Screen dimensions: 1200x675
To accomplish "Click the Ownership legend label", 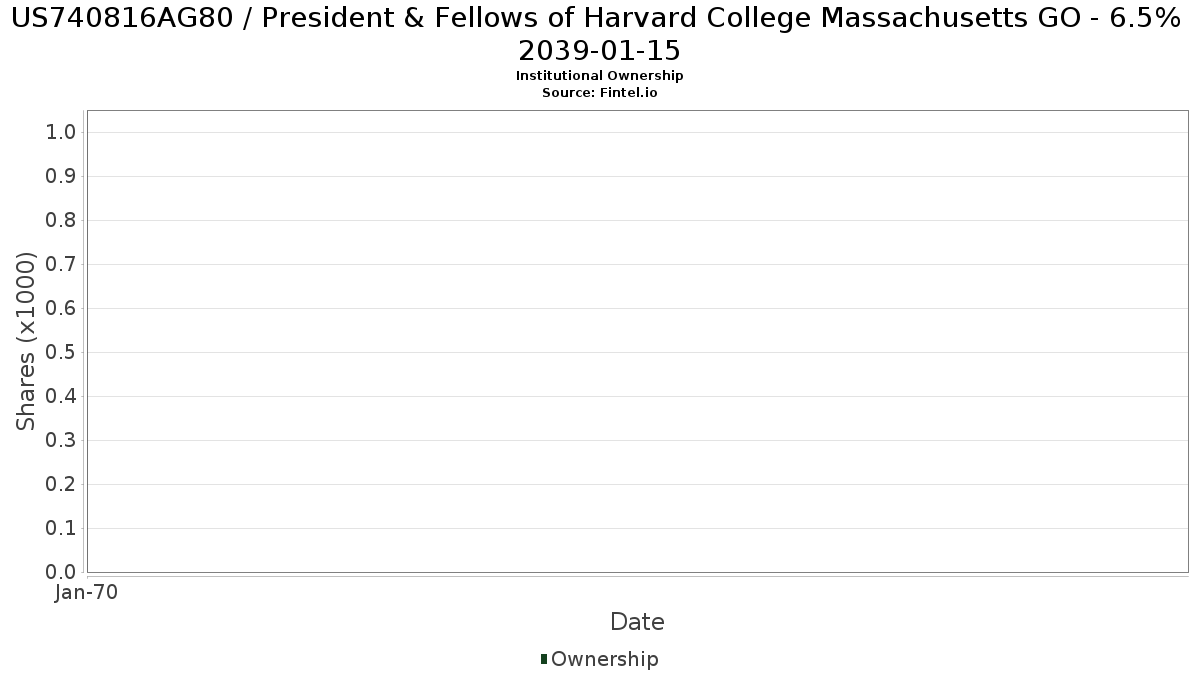I will 604,659.
